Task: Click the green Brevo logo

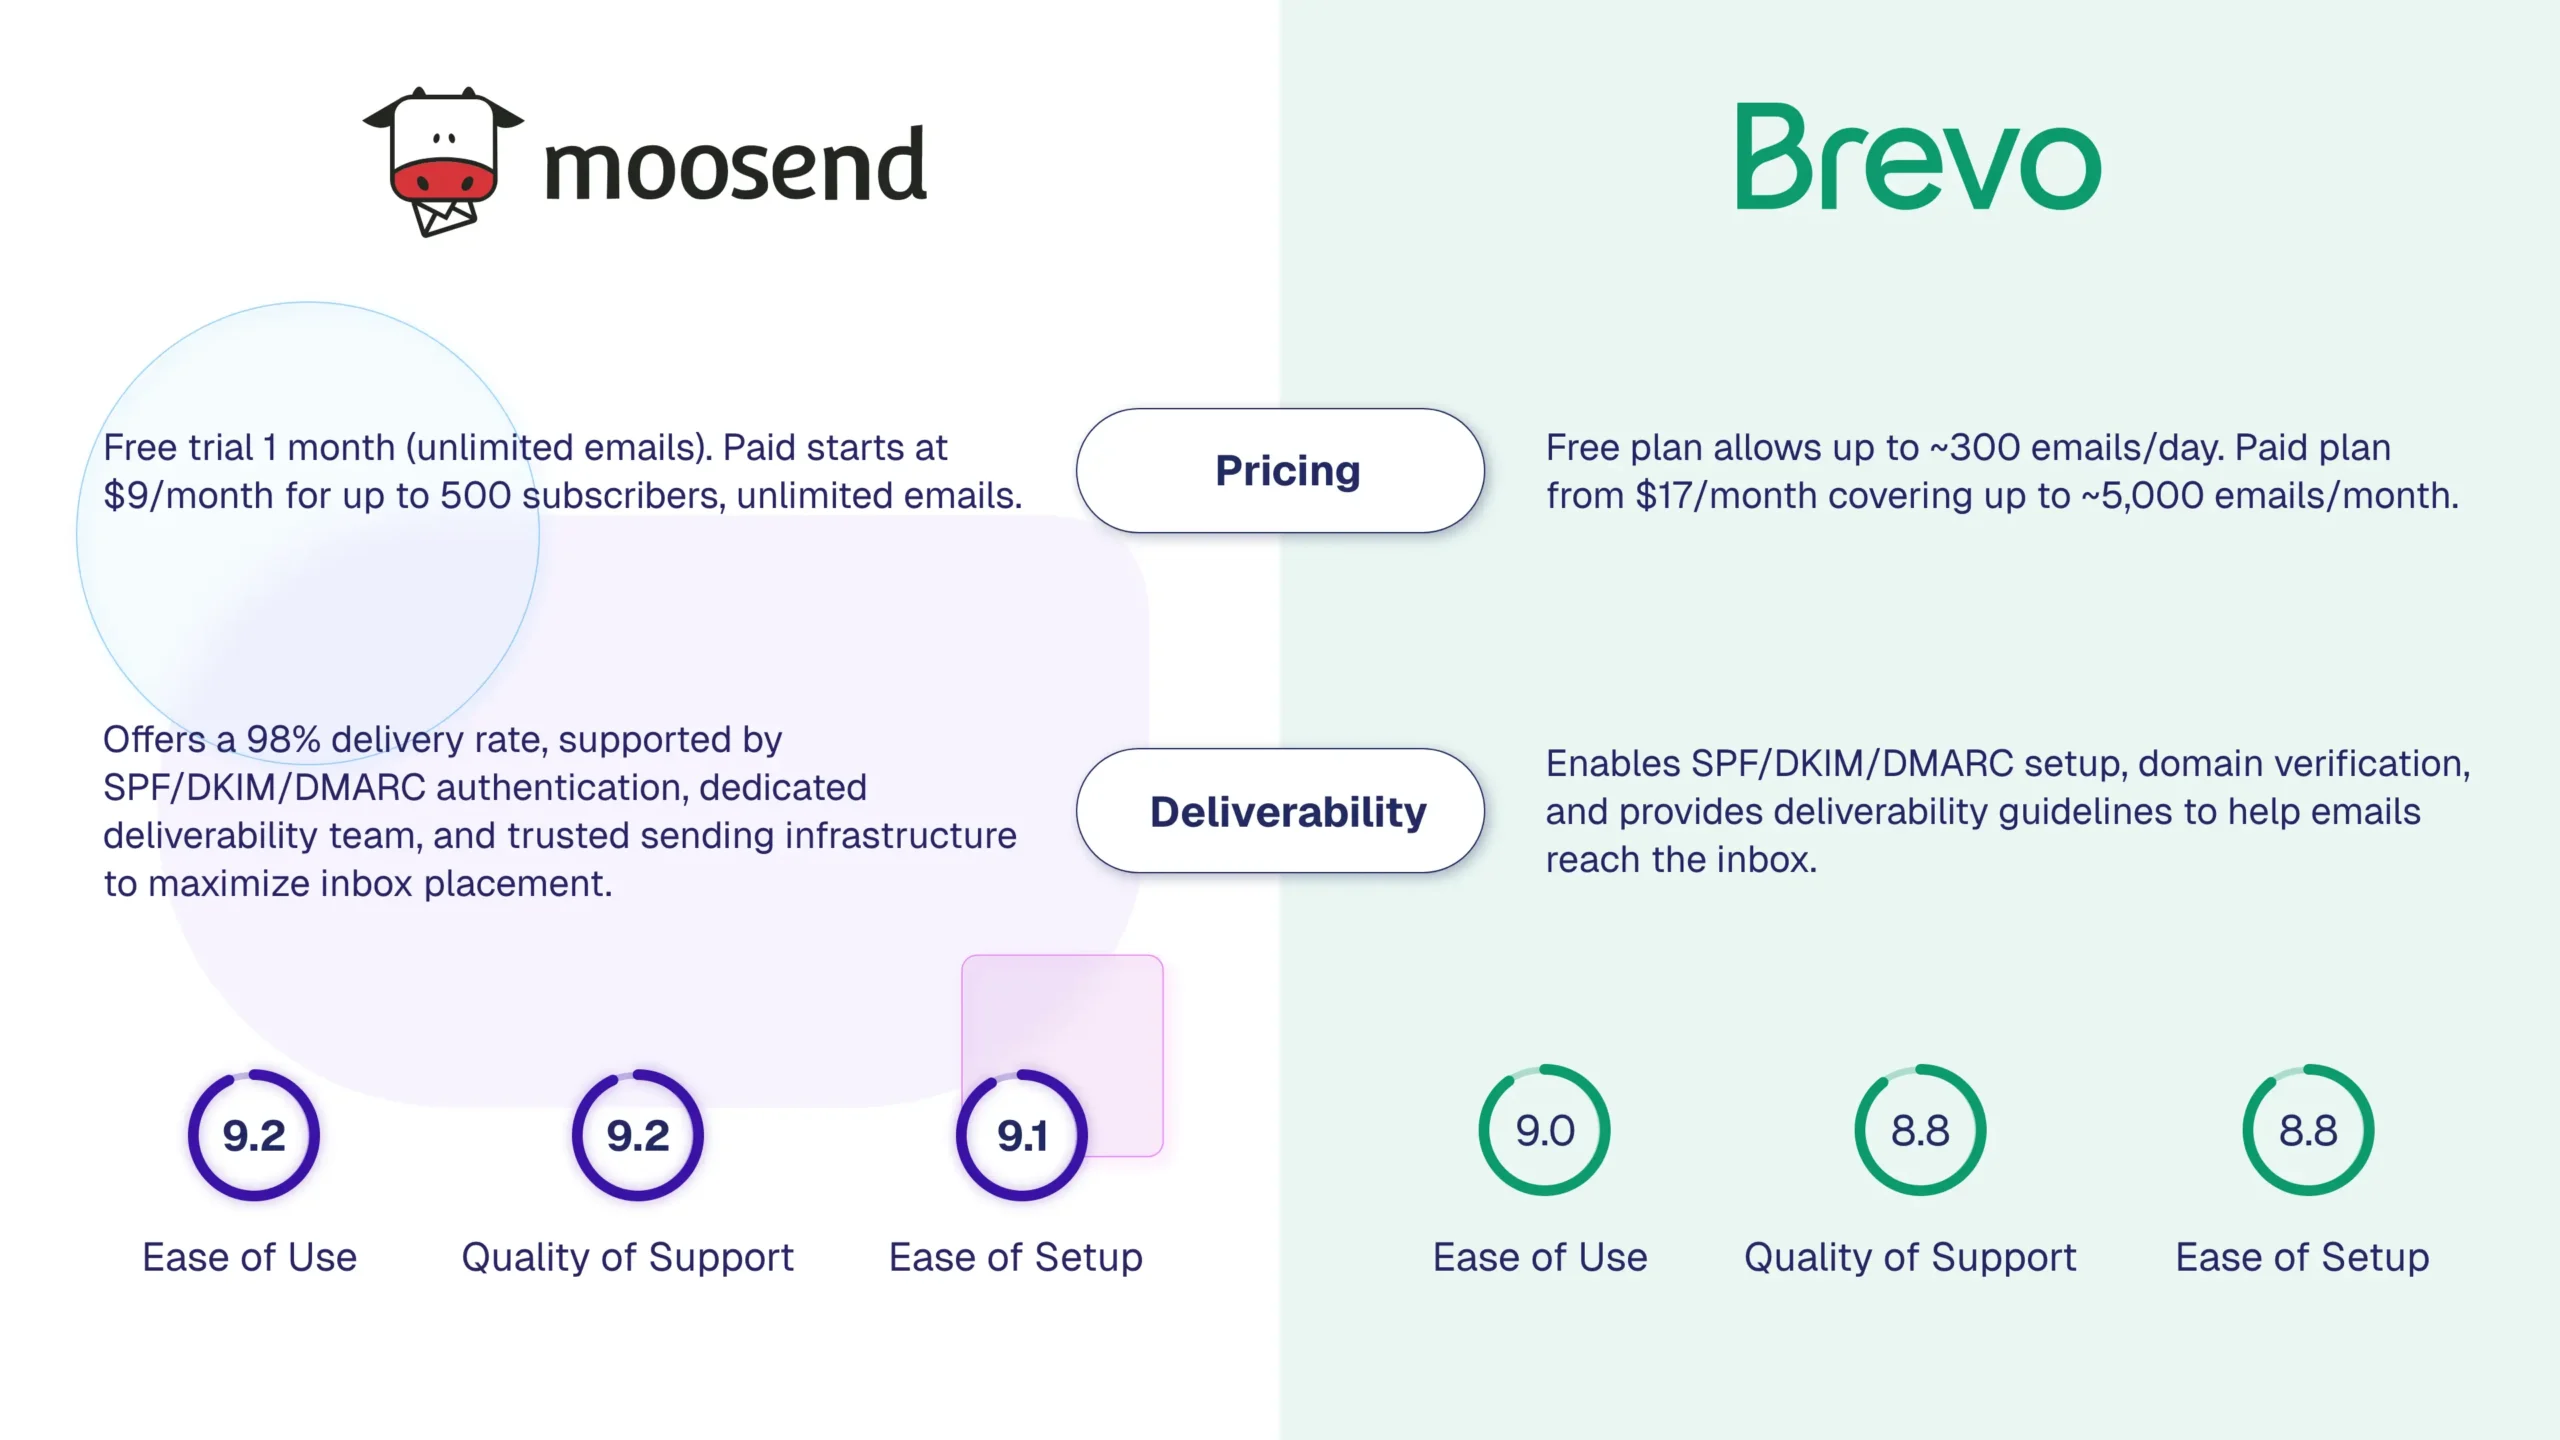Action: pyautogui.click(x=1917, y=157)
